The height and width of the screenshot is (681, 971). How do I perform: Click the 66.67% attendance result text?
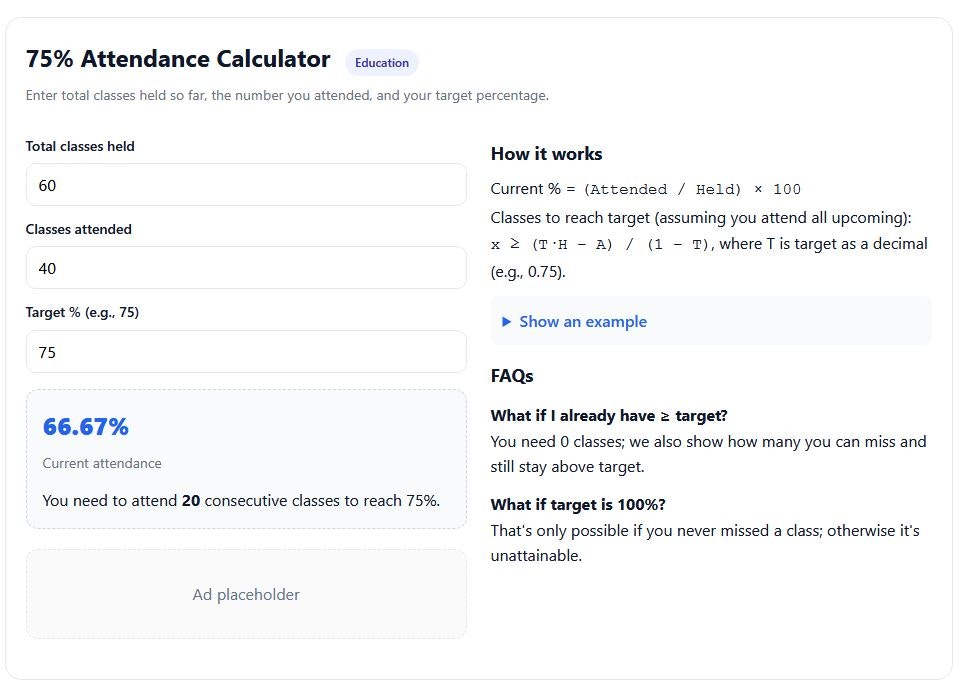84,426
